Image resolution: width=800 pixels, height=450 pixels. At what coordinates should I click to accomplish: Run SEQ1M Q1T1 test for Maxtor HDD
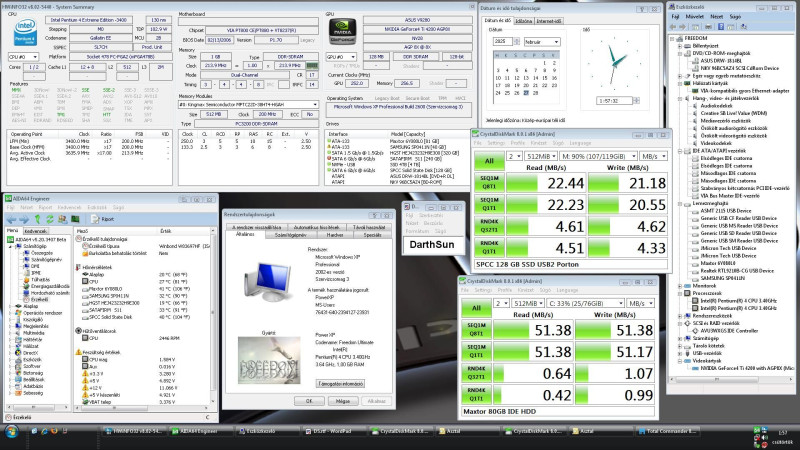click(x=476, y=352)
